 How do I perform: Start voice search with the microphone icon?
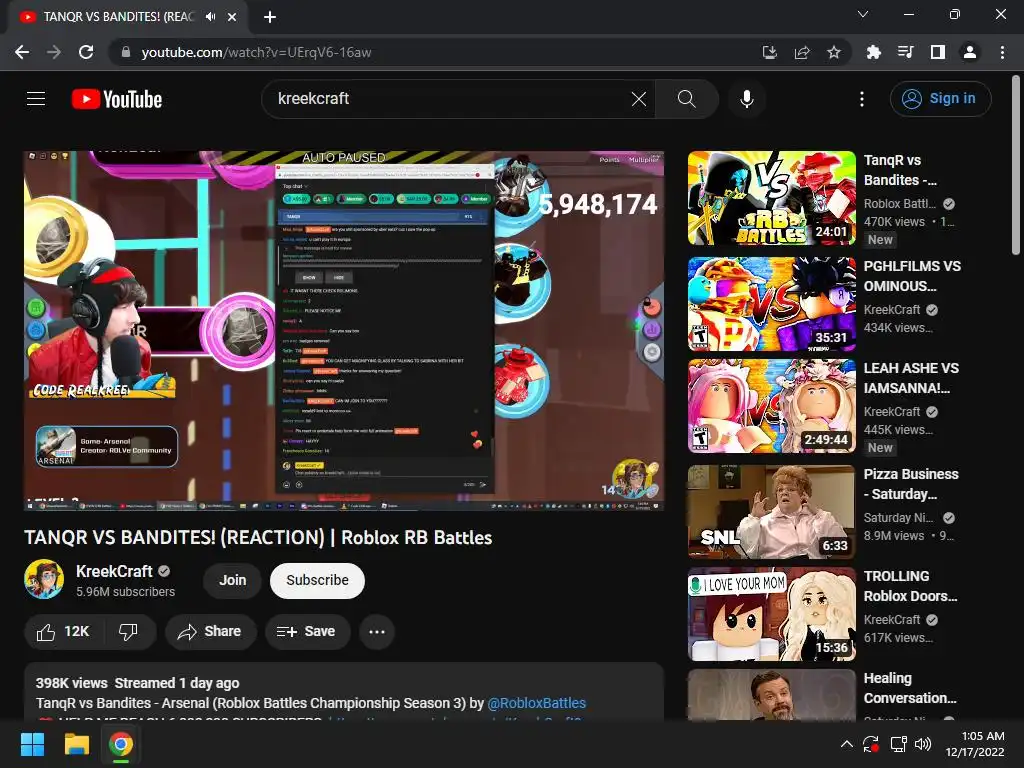(746, 99)
